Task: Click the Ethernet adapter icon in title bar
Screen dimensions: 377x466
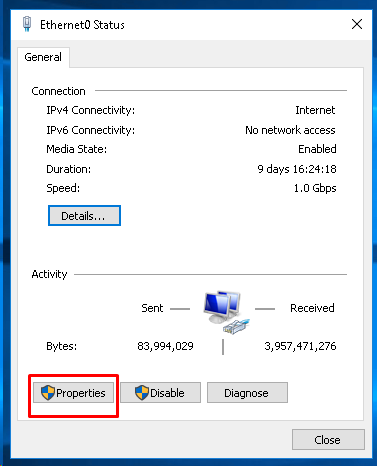Action: point(27,24)
